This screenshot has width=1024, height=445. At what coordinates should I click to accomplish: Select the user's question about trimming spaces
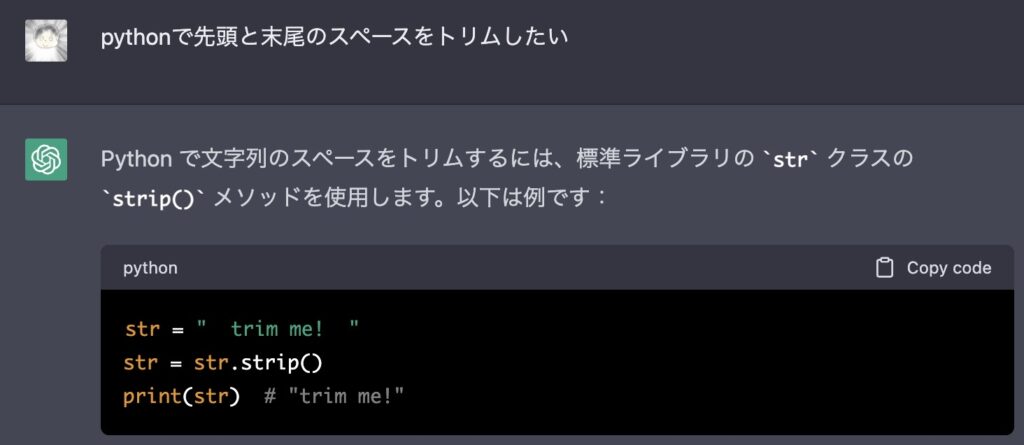(334, 39)
